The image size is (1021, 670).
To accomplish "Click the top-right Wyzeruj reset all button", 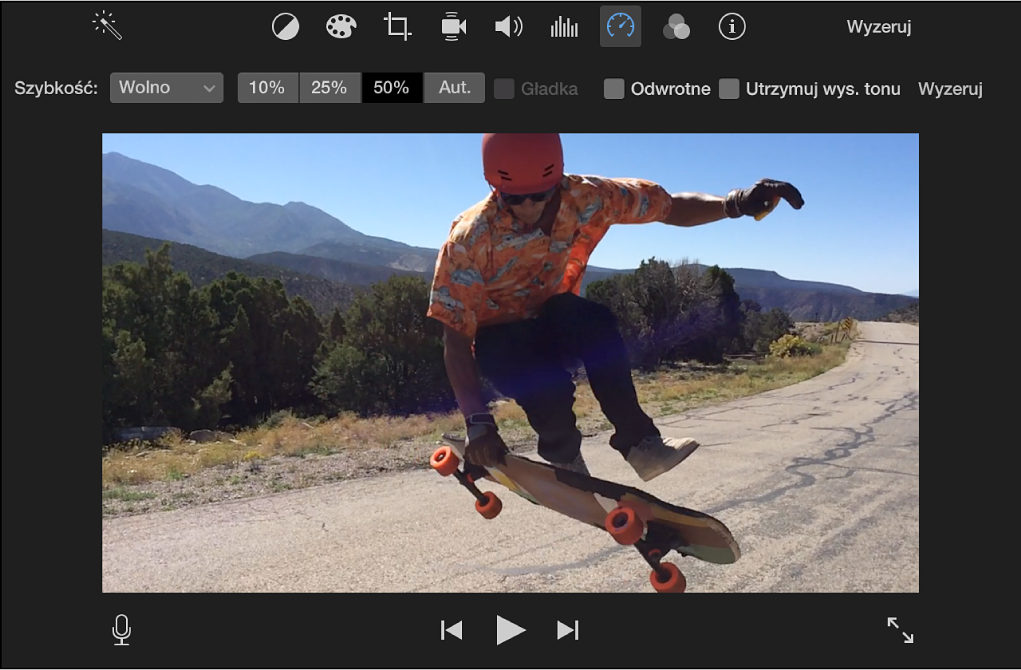I will [878, 27].
